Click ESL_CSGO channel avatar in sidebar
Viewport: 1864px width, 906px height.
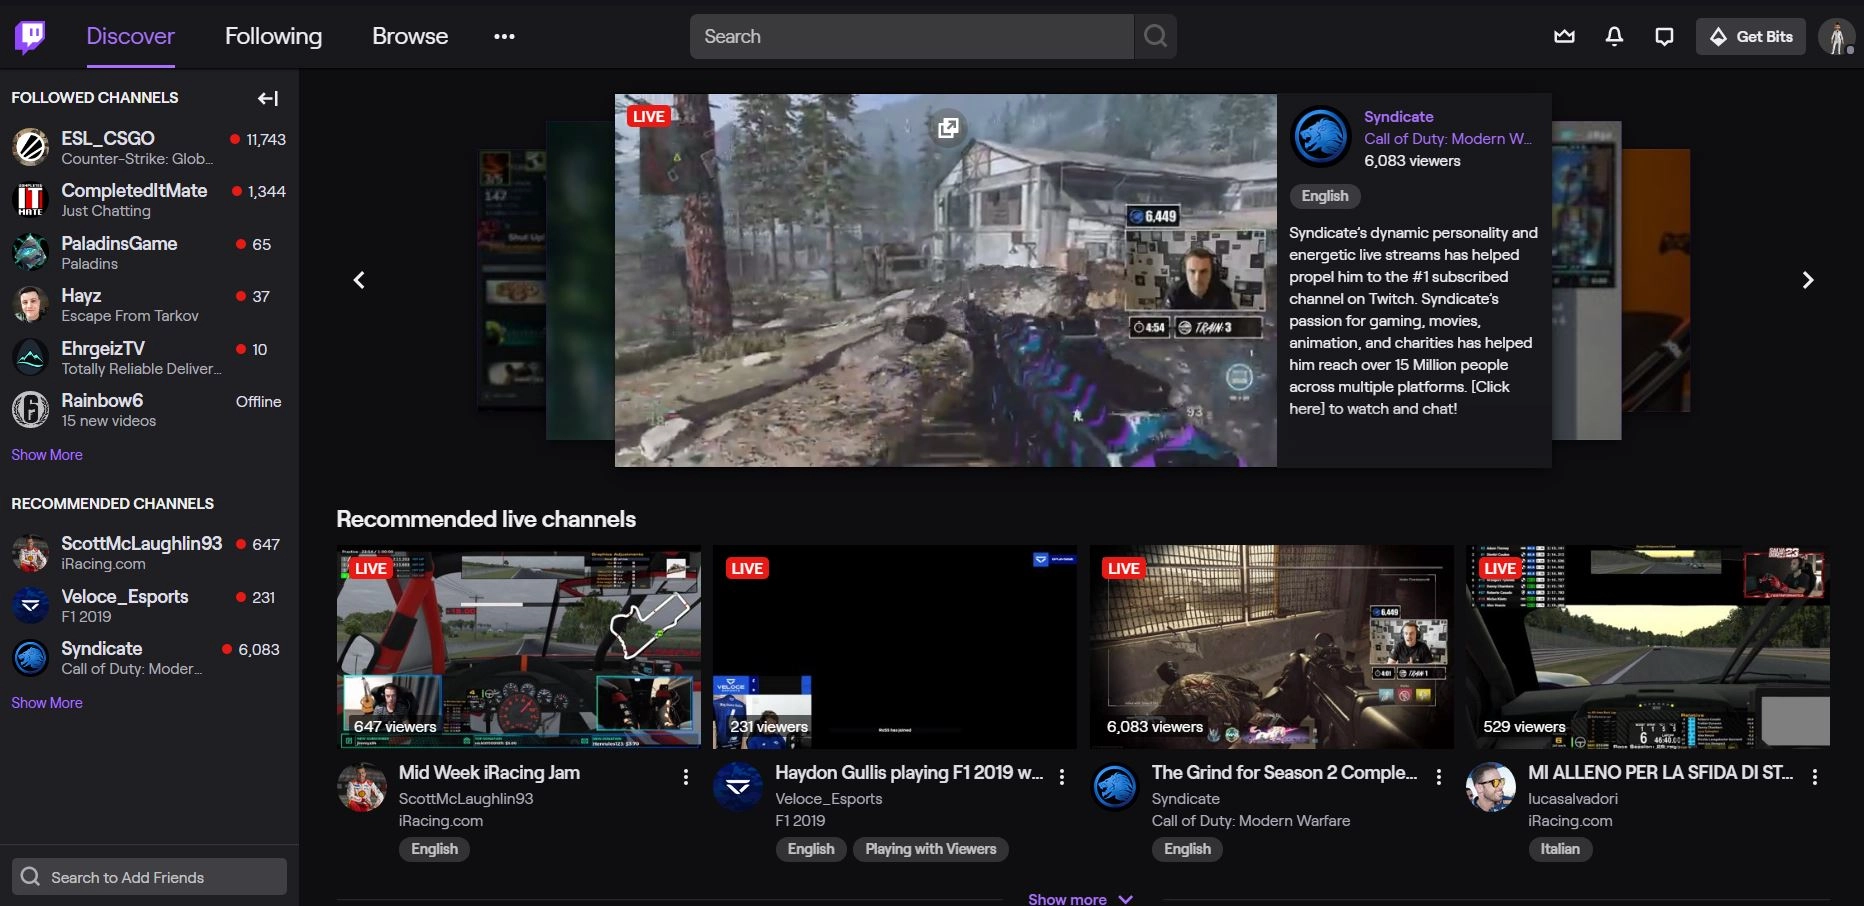(x=30, y=147)
